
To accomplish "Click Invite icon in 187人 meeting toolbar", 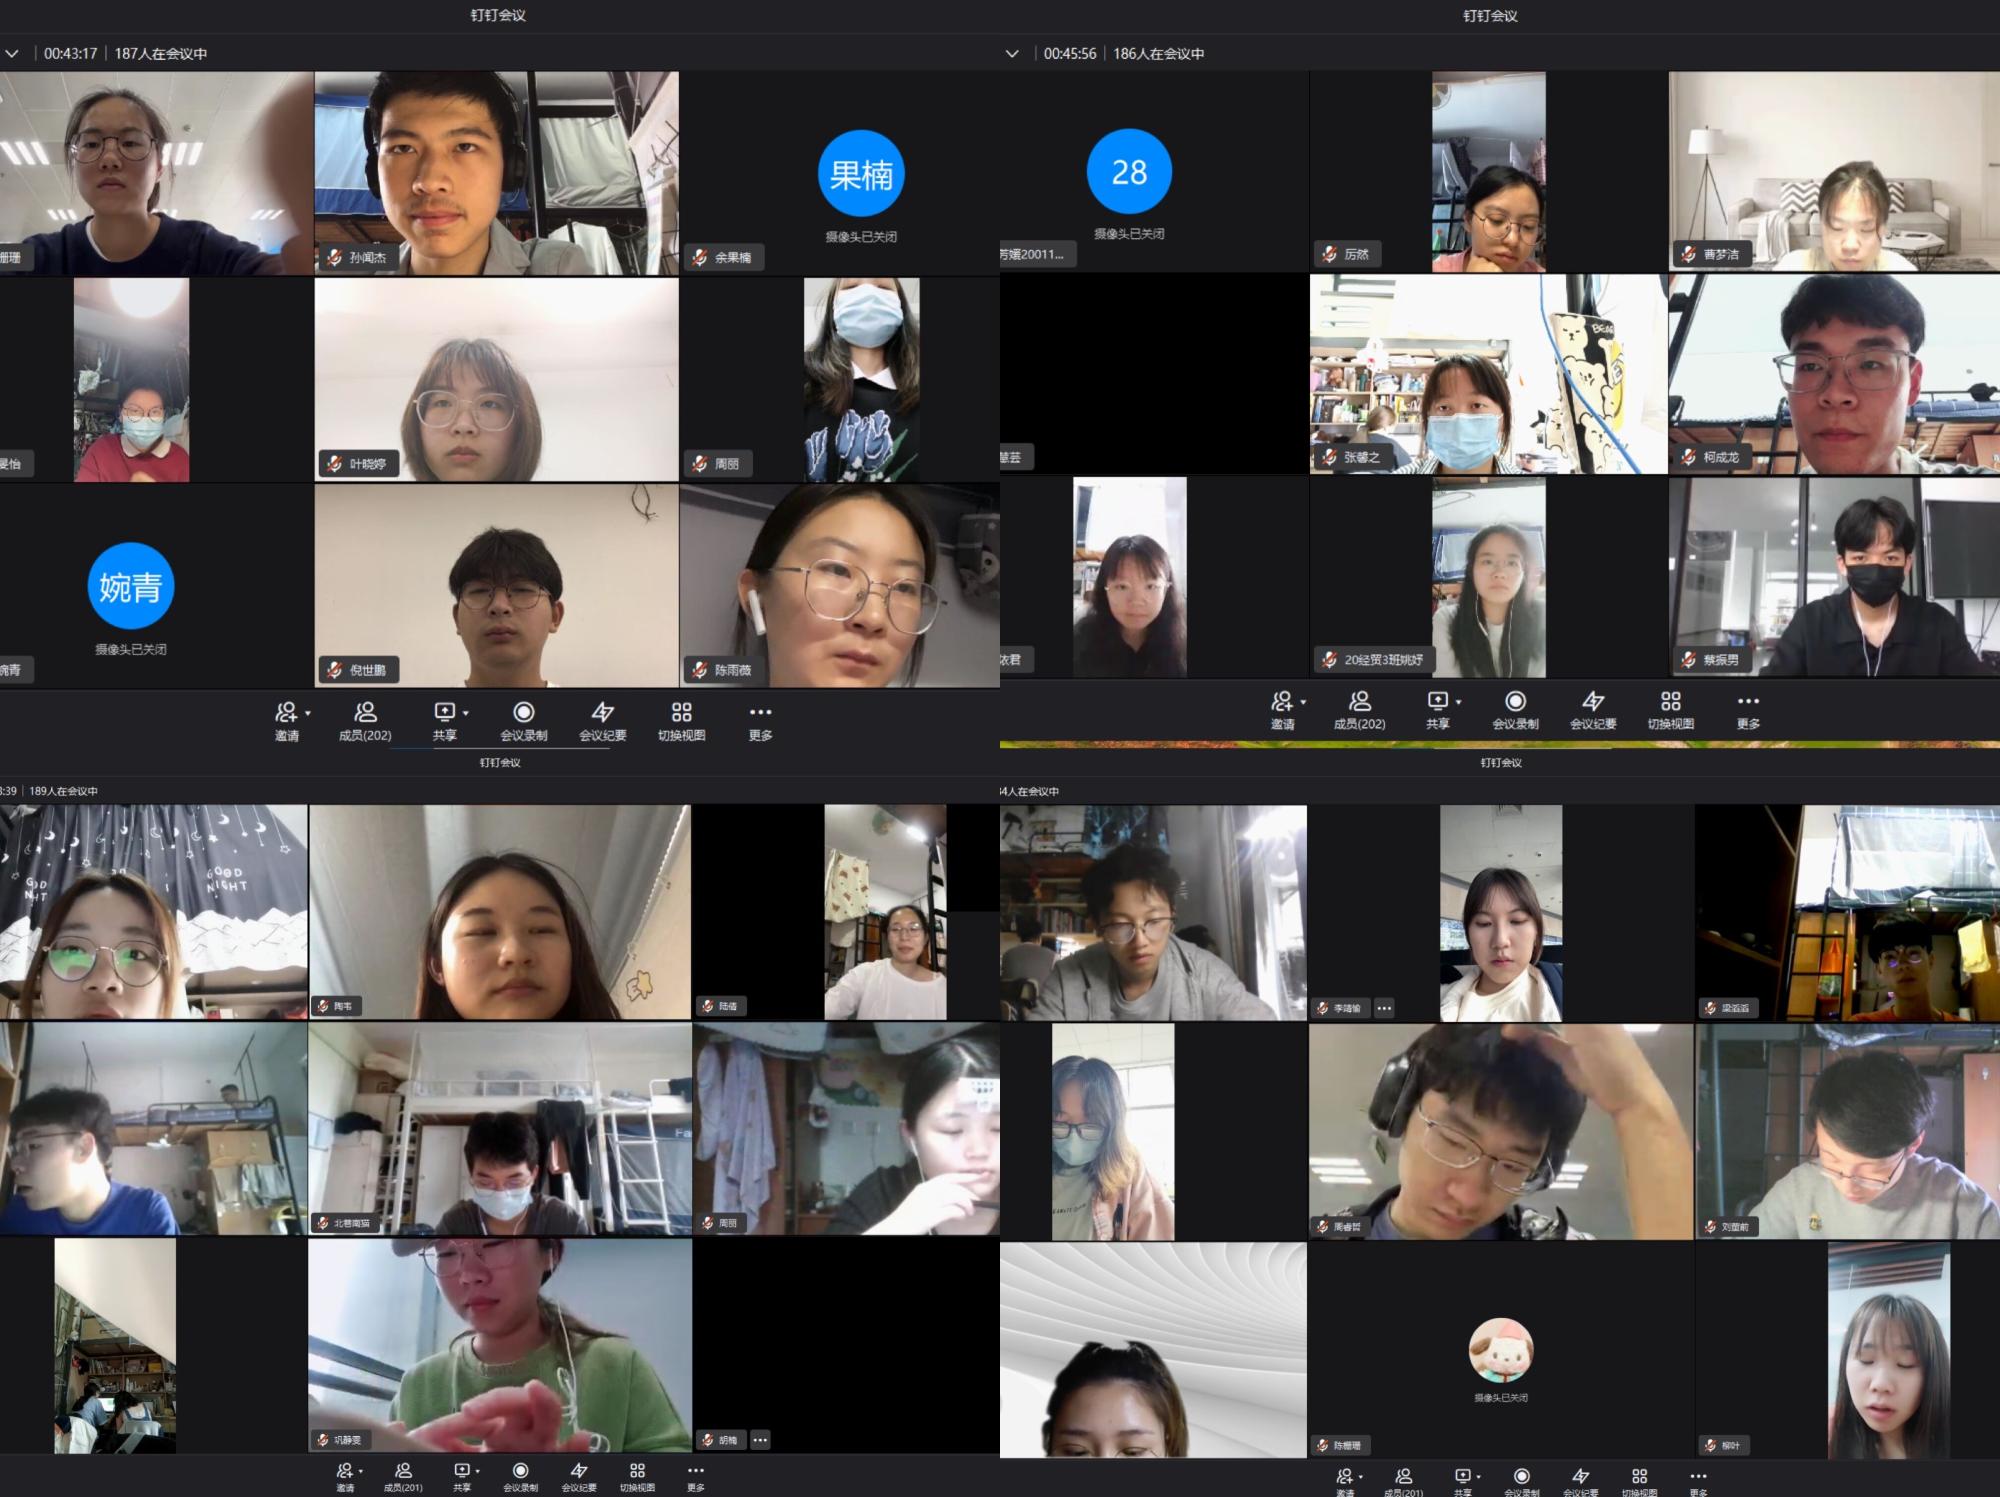I will [286, 712].
